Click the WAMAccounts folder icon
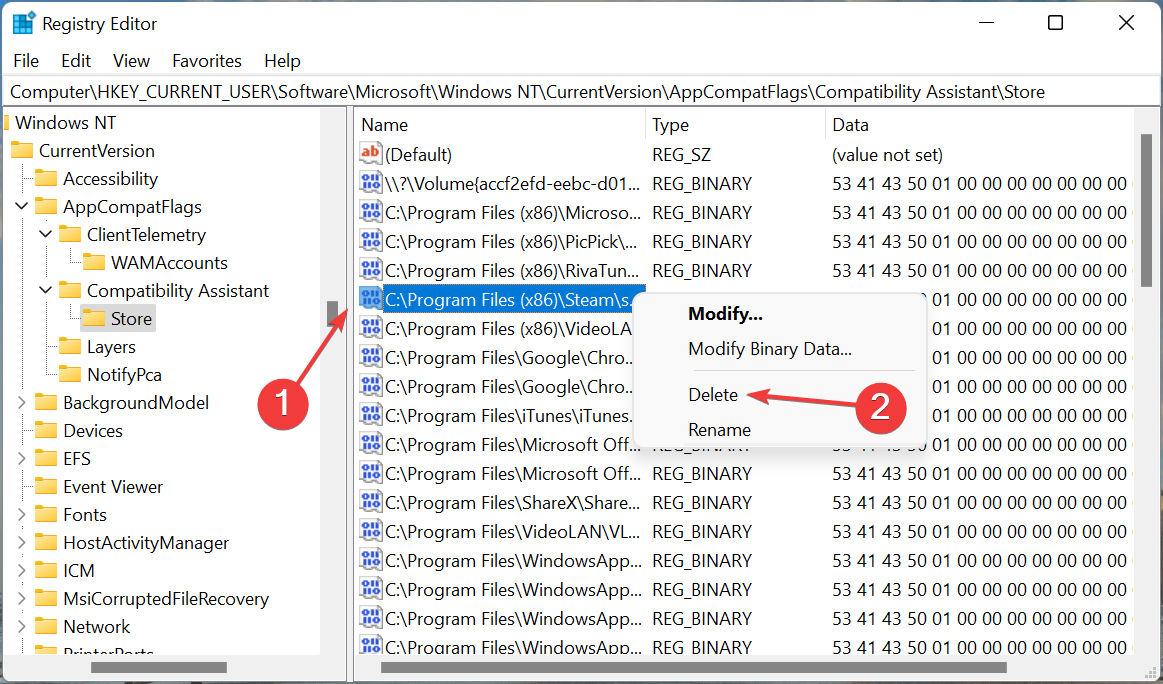This screenshot has height=684, width=1163. click(93, 263)
